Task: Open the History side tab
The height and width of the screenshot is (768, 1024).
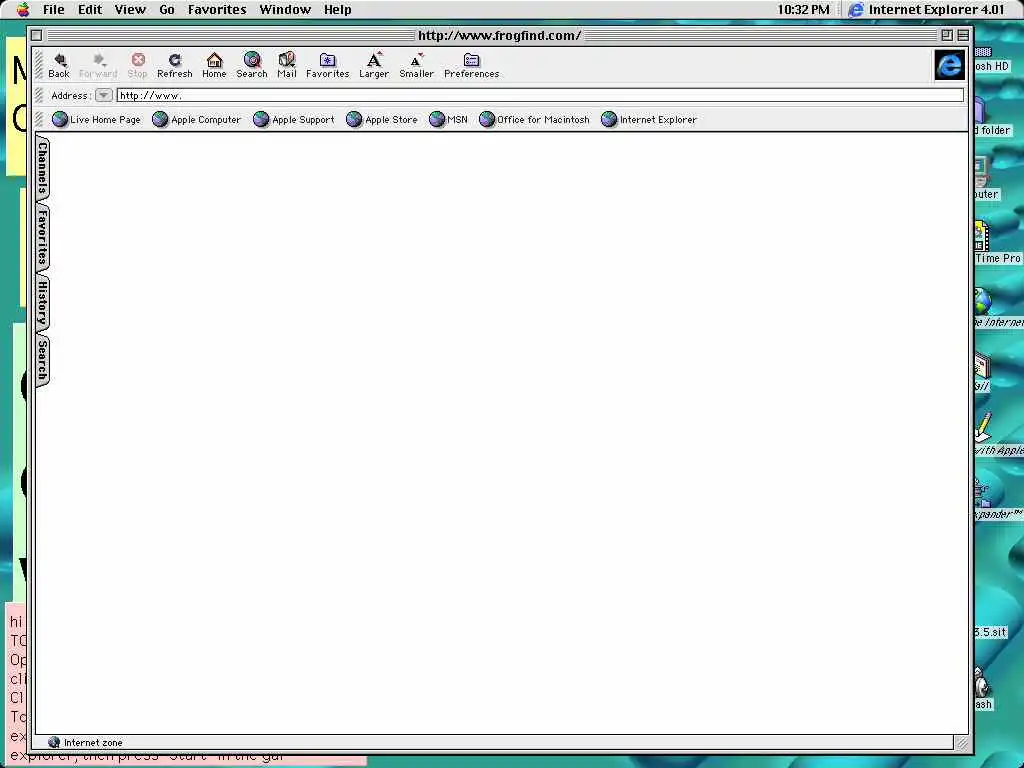Action: pyautogui.click(x=42, y=304)
